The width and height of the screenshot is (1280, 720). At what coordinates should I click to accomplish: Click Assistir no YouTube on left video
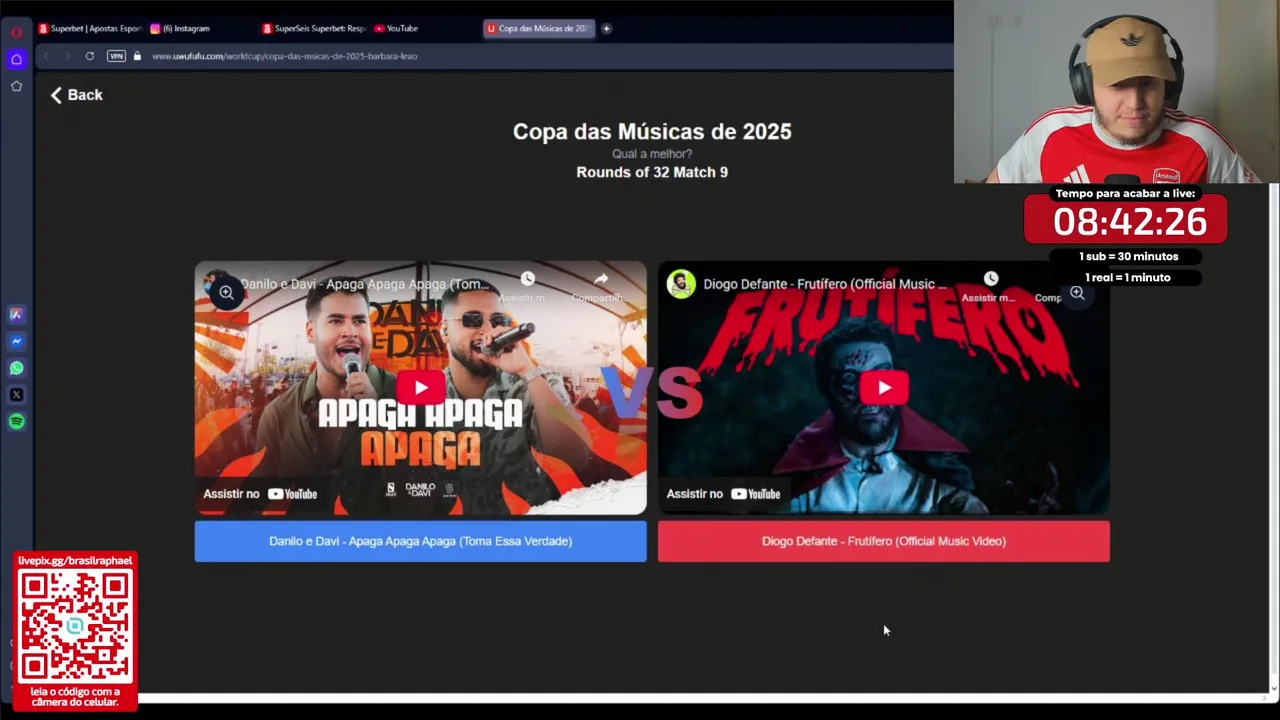pos(260,494)
